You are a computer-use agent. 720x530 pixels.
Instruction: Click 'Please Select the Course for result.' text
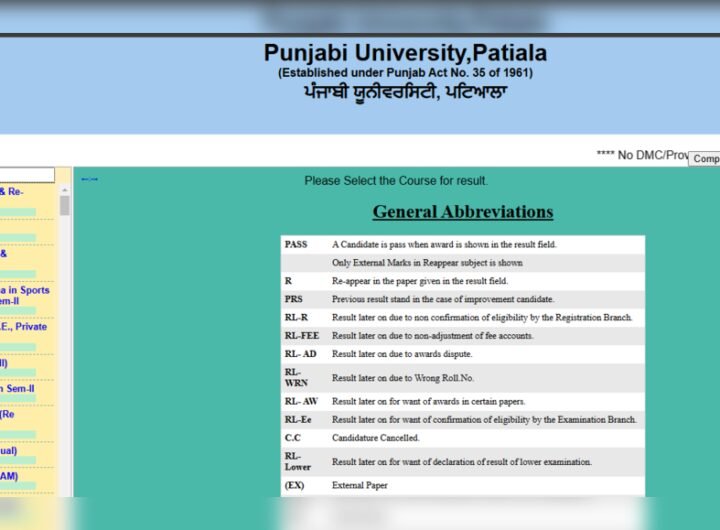396,180
